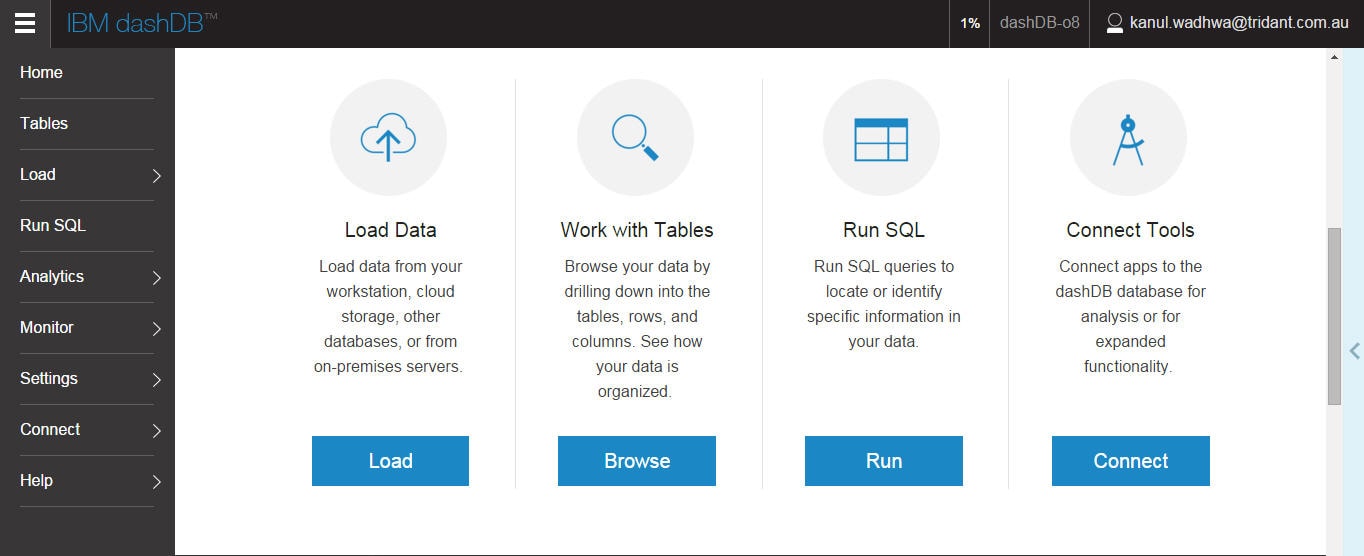Click the user profile avatar icon
The height and width of the screenshot is (556, 1364).
(1115, 23)
